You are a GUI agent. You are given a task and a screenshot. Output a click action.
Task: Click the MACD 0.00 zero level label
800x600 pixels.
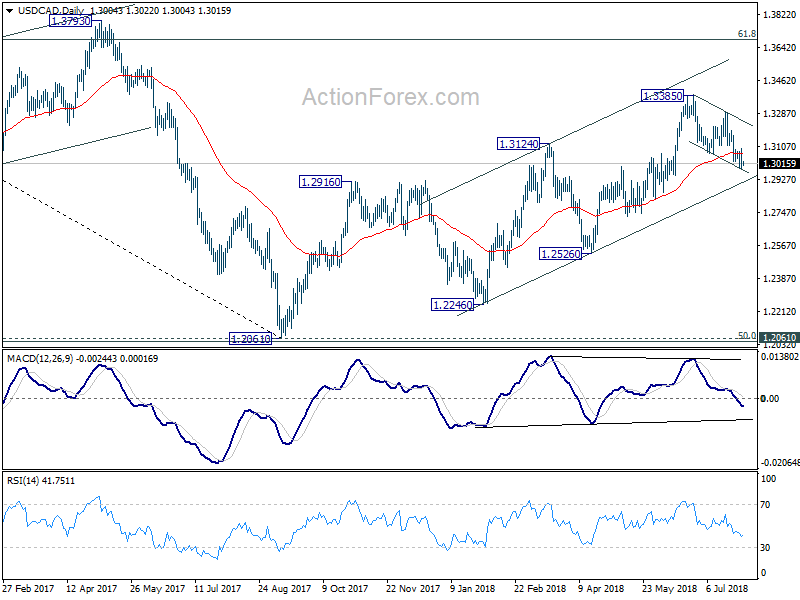pyautogui.click(x=769, y=398)
